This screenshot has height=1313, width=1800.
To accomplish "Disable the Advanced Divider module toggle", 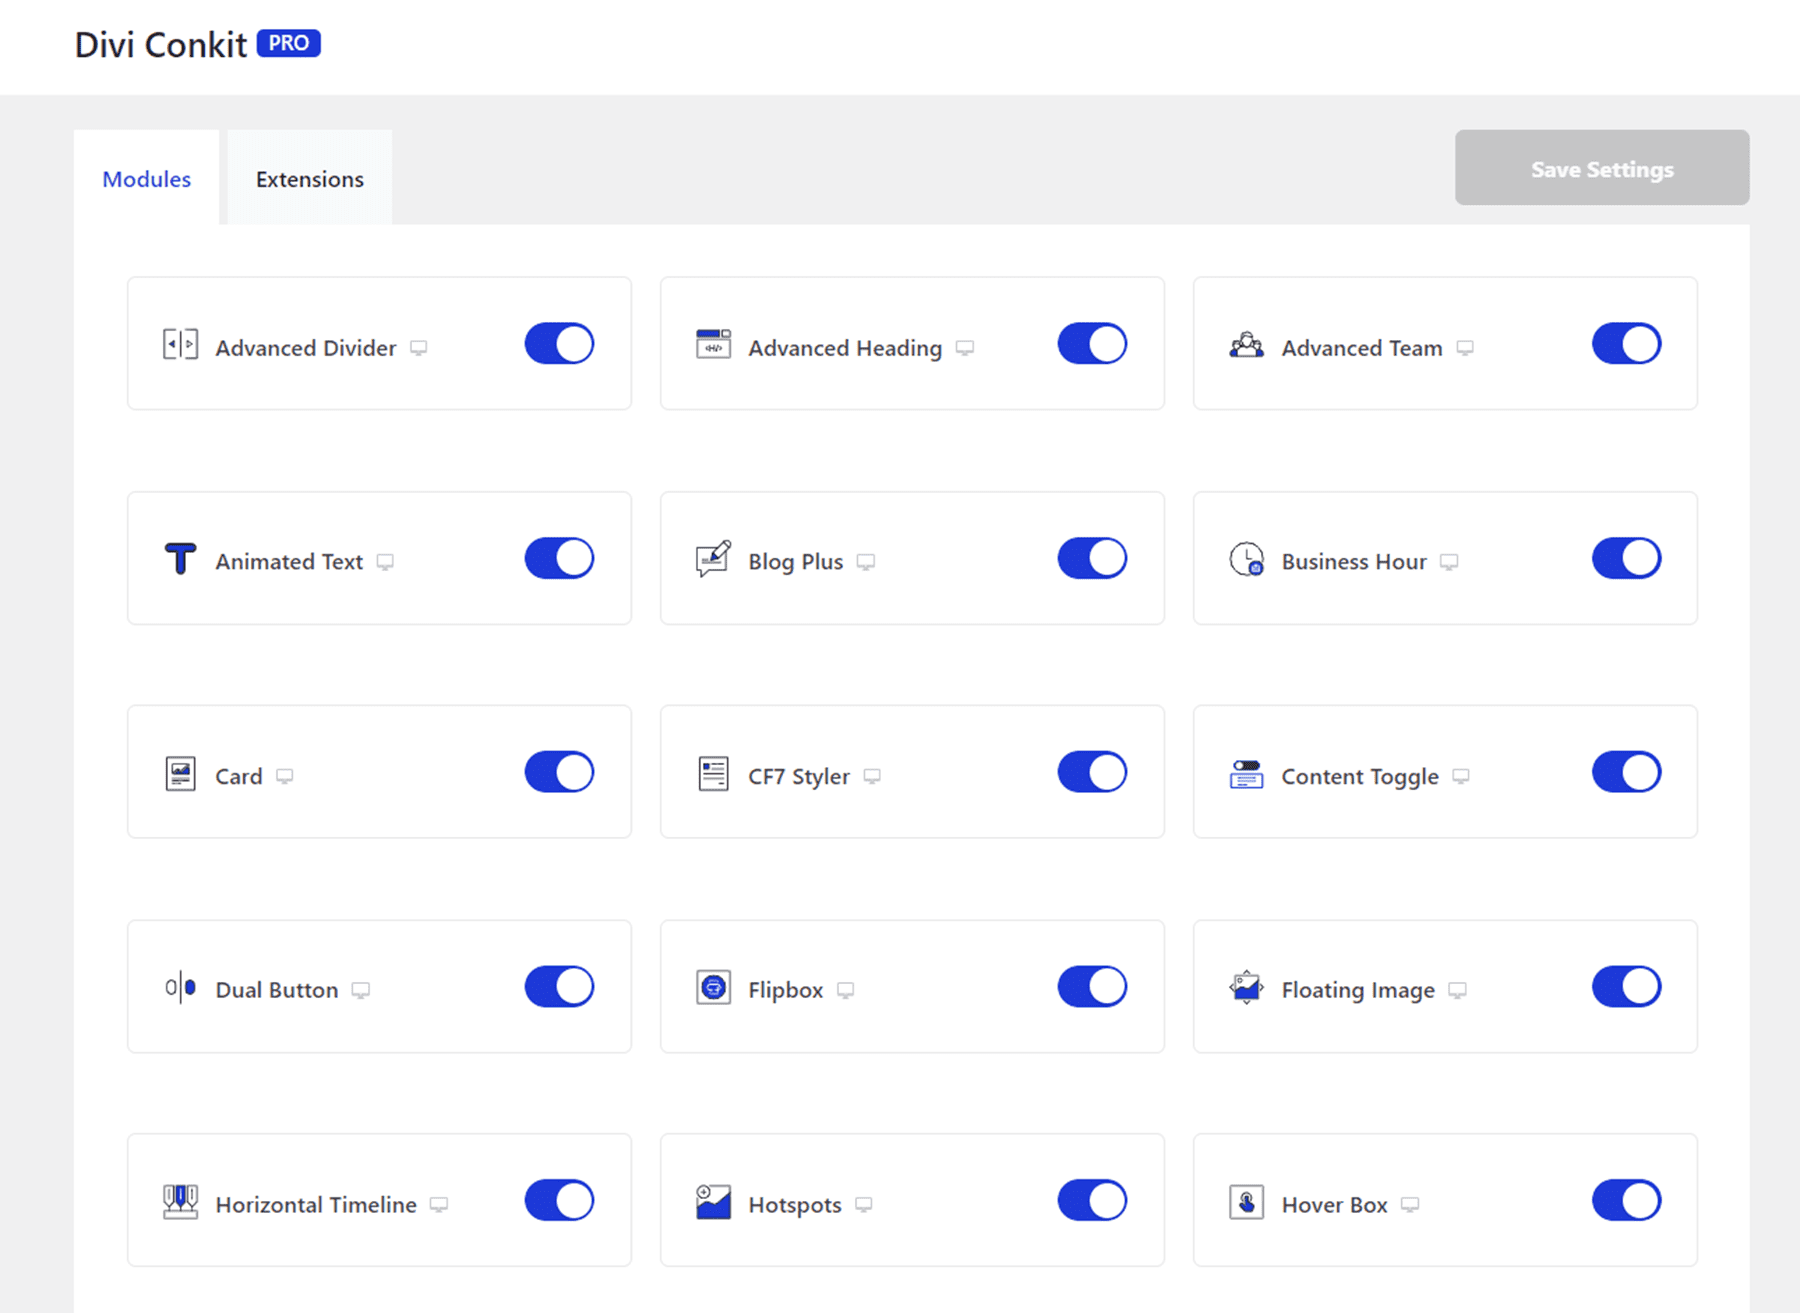I will coord(558,343).
